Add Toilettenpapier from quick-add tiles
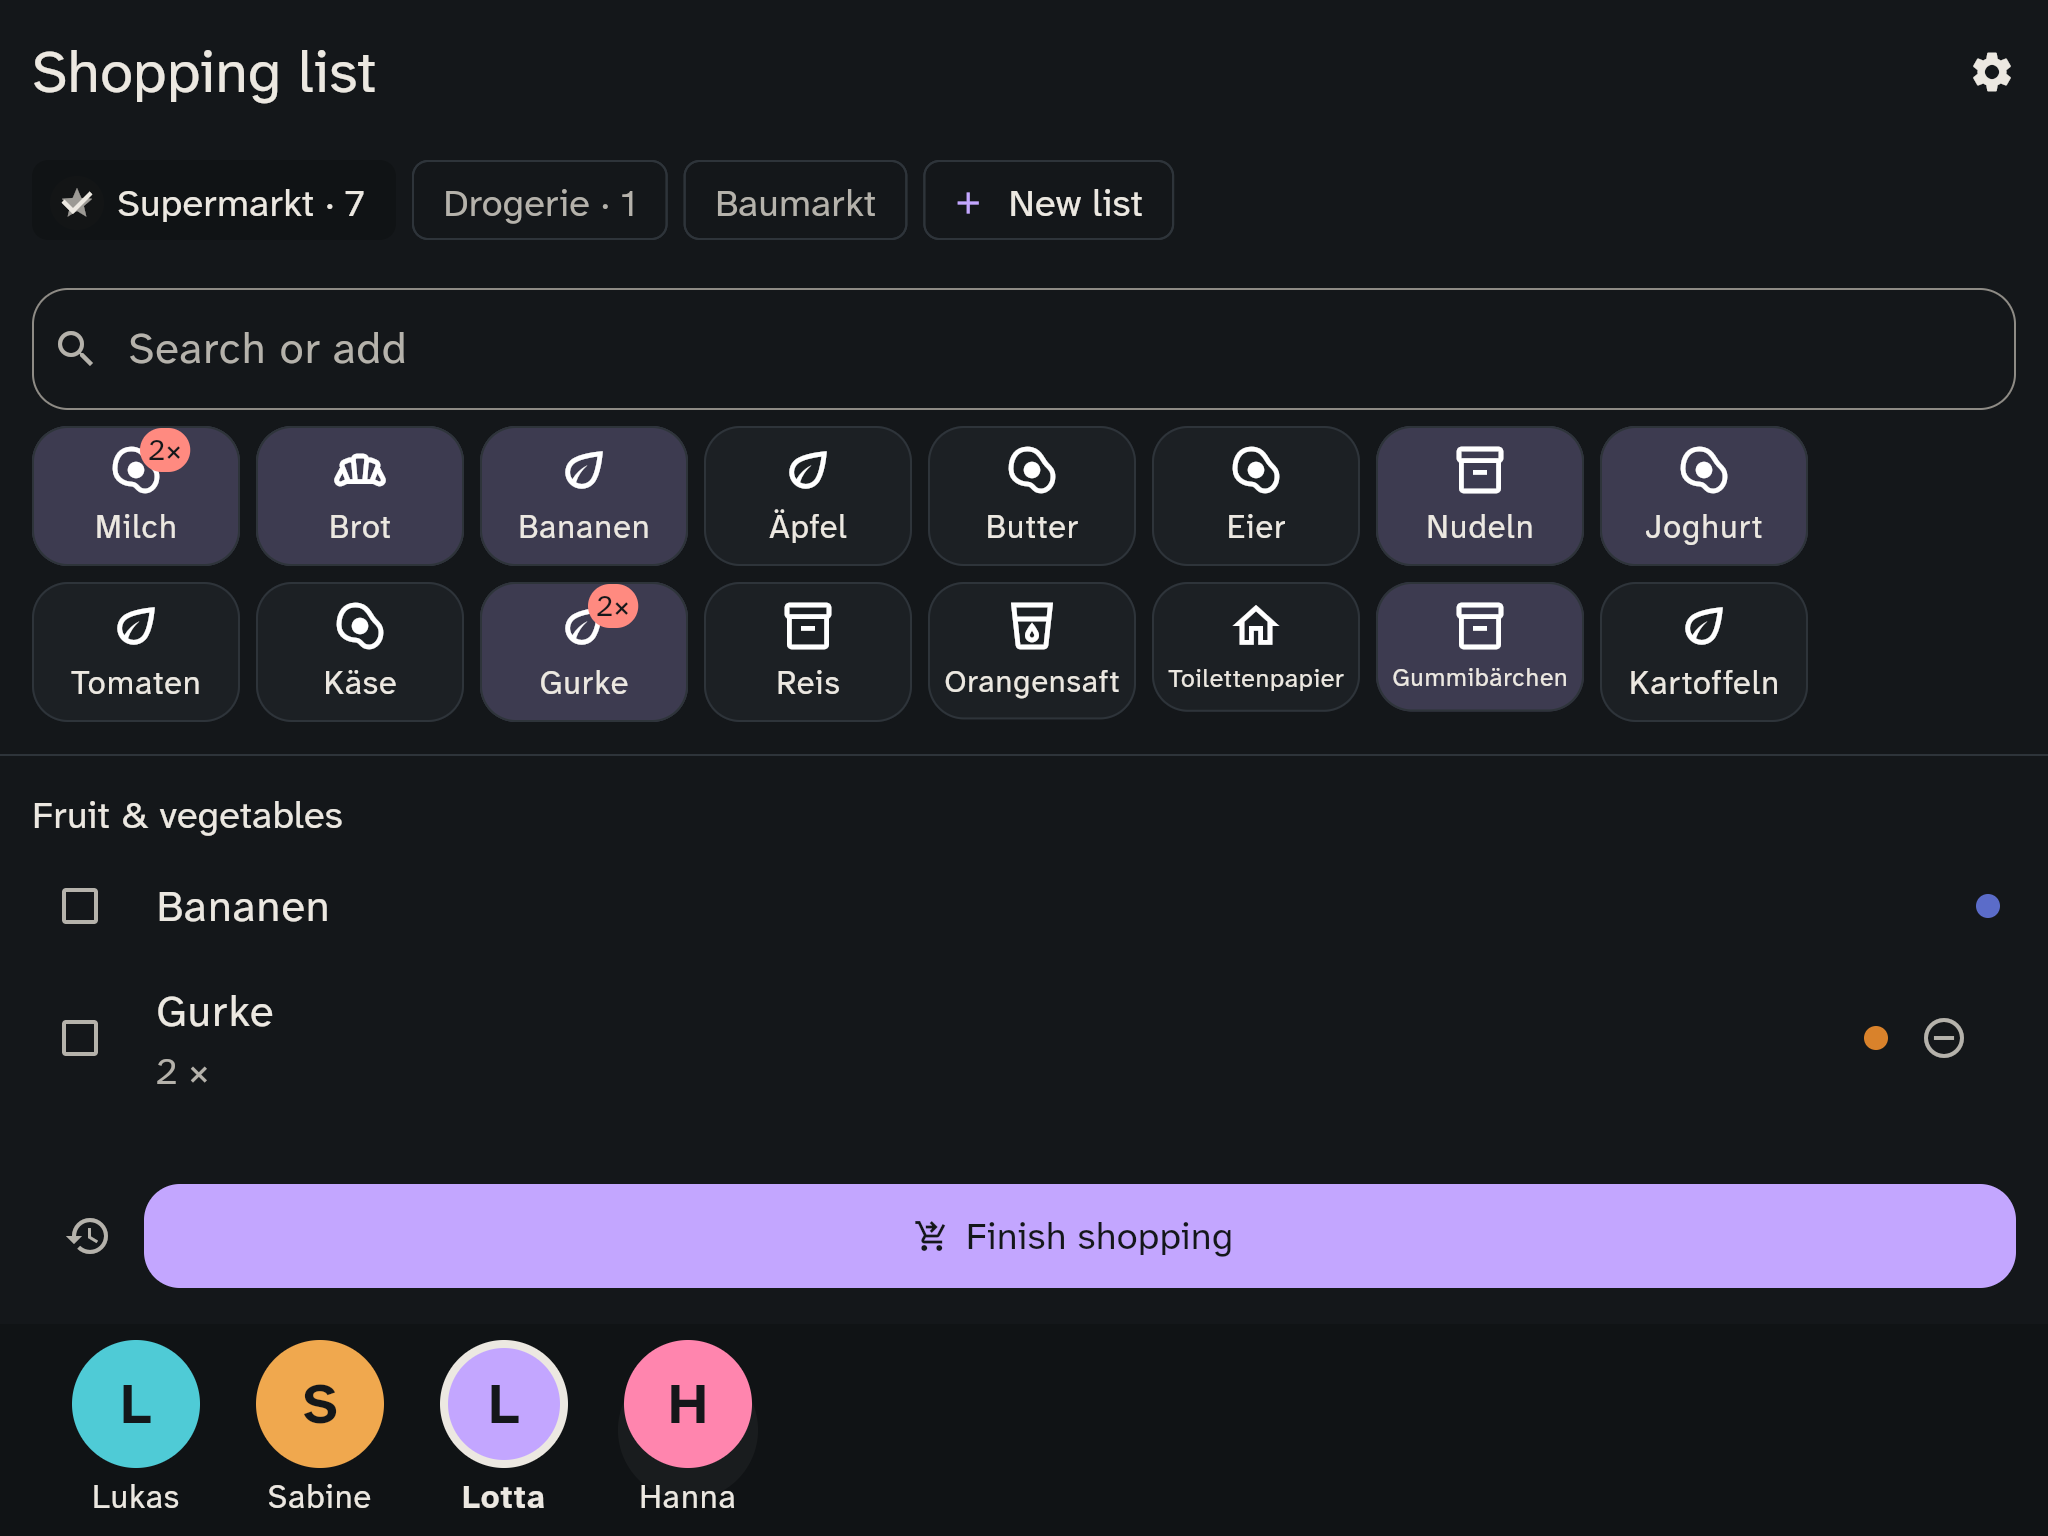 [x=1256, y=647]
